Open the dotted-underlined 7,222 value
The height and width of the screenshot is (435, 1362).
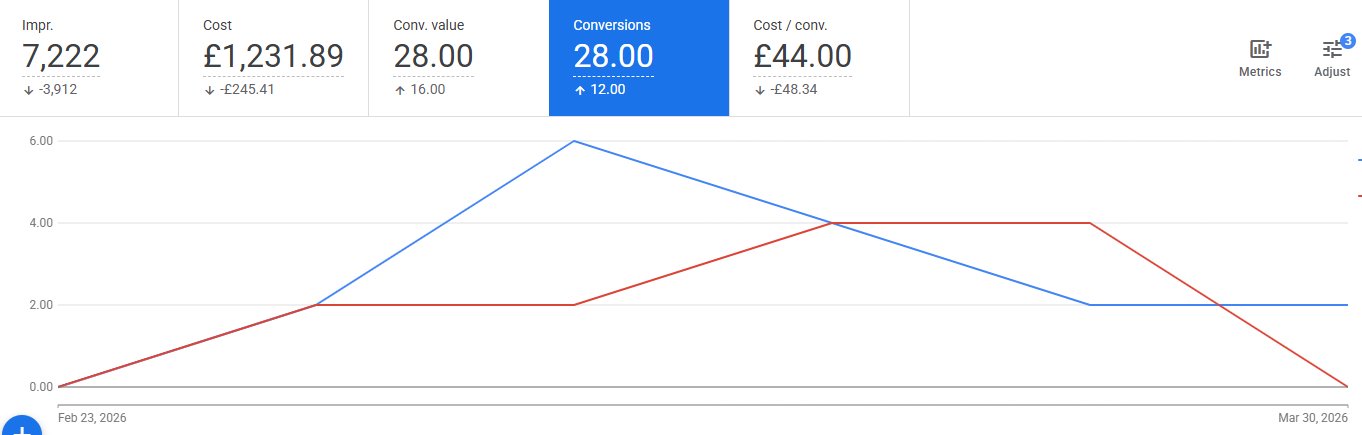point(61,57)
